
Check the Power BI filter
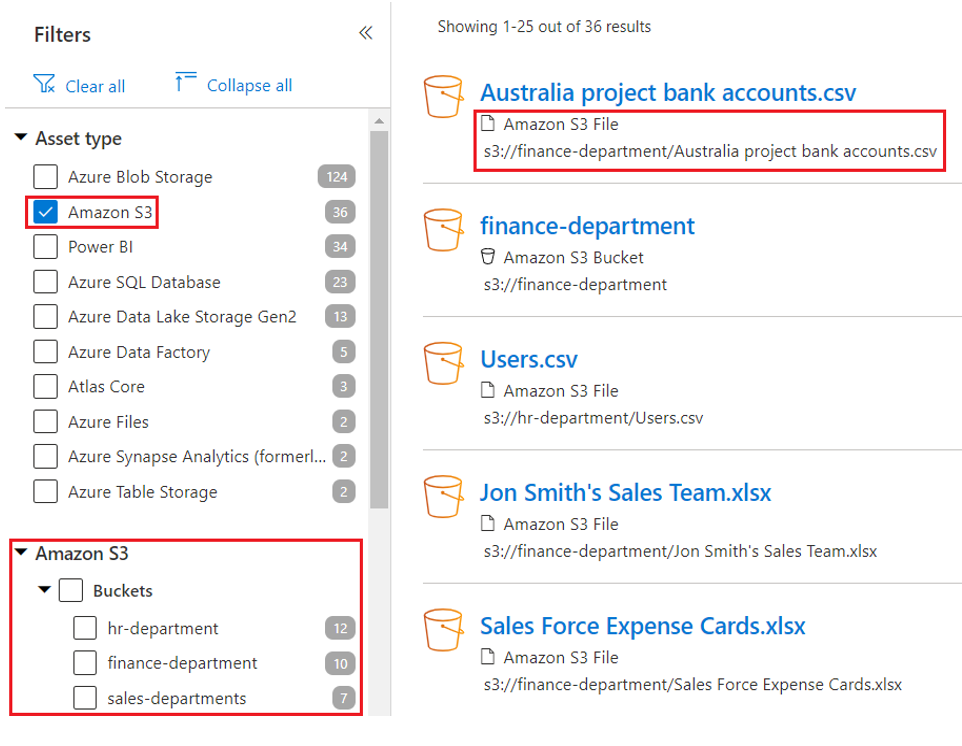click(45, 247)
